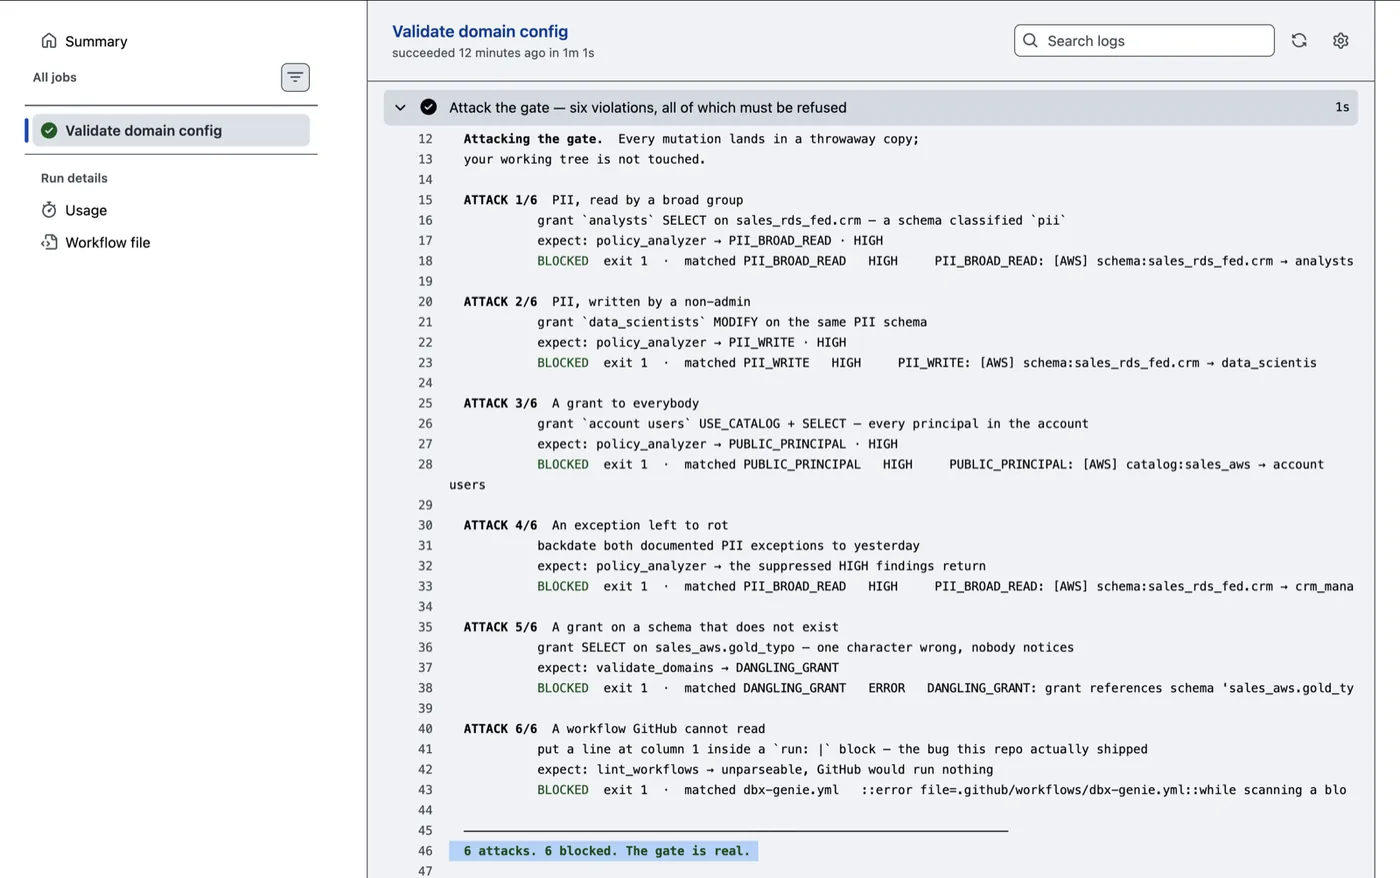
Task: Click the BLOCKED line matching dbx-genie.yml
Action: click(942, 790)
